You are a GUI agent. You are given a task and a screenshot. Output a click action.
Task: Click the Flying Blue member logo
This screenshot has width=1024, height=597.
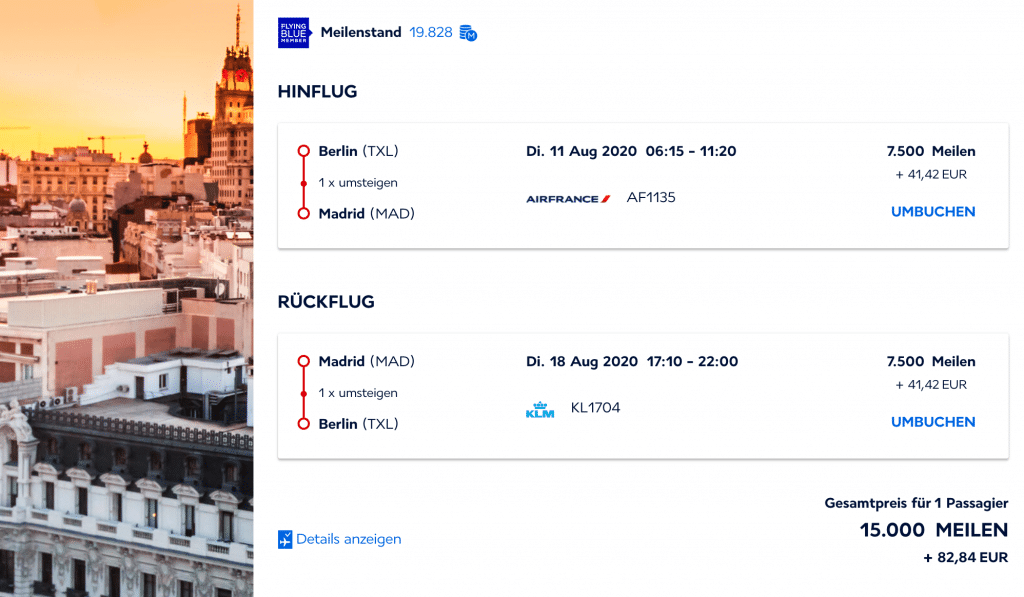[x=294, y=33]
